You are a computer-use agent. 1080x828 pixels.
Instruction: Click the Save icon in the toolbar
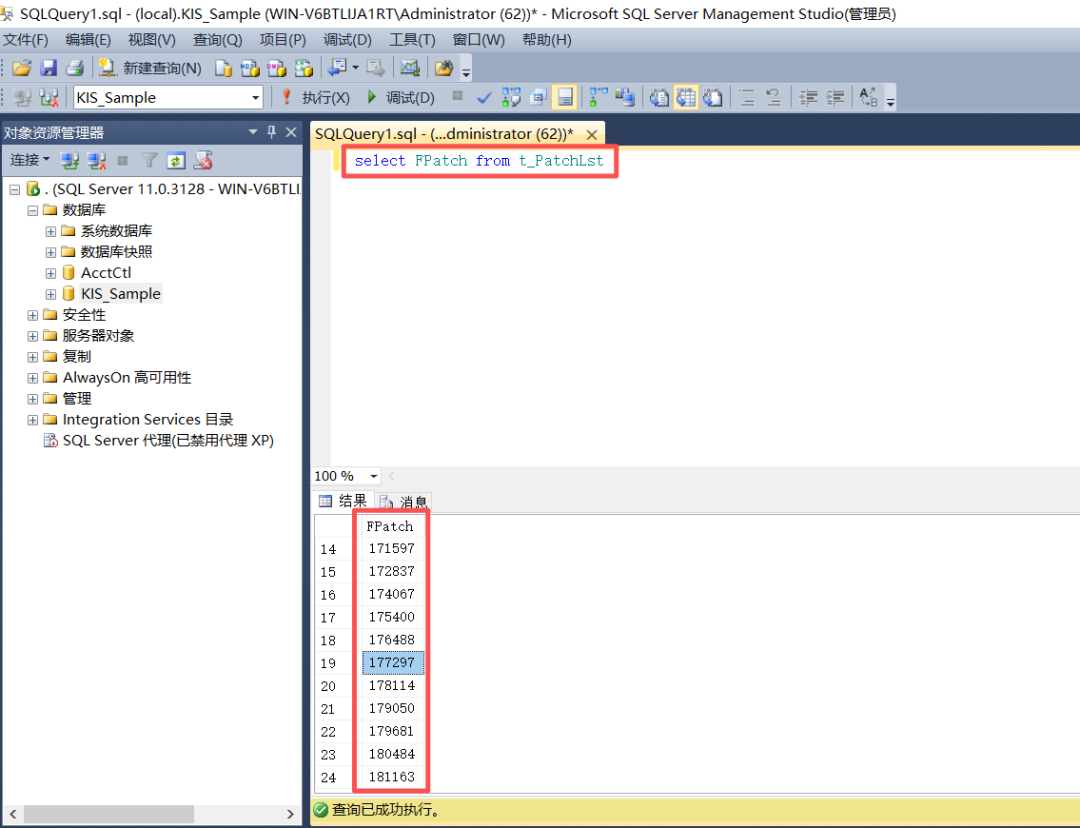[48, 68]
